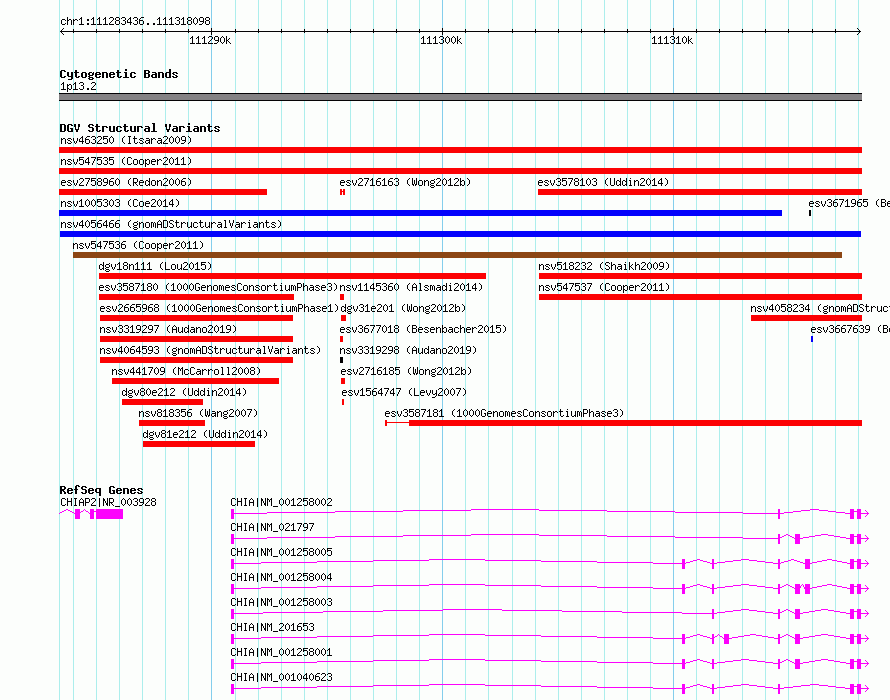This screenshot has width=890, height=700.
Task: Click esv3677018 (Besenbacher2015) label
Action: [423, 329]
